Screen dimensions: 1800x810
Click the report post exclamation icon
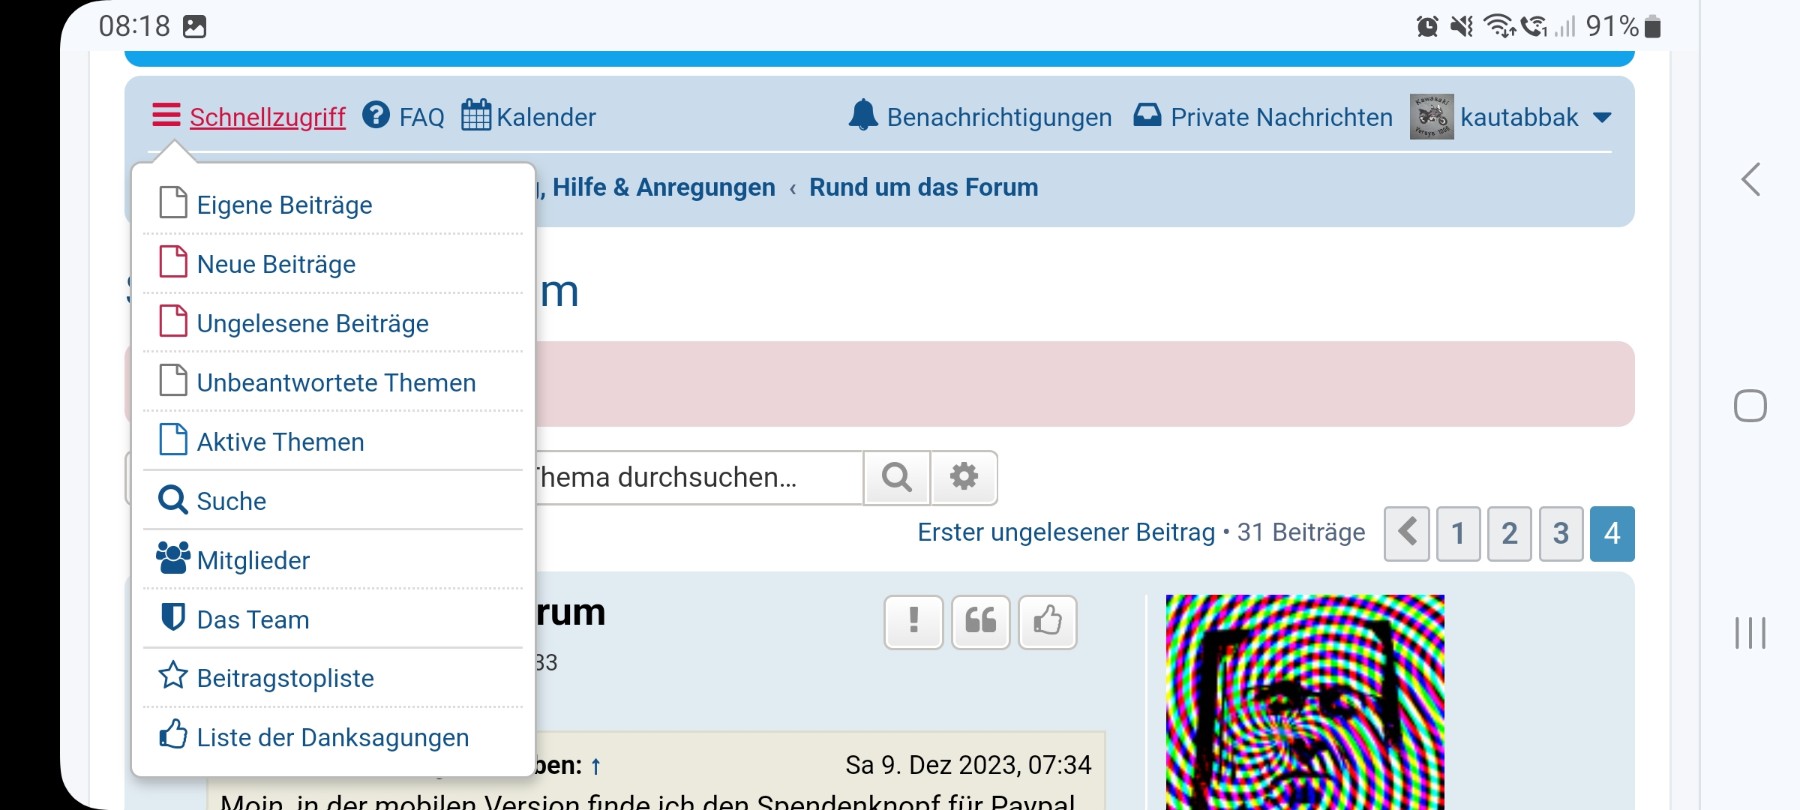tap(913, 622)
